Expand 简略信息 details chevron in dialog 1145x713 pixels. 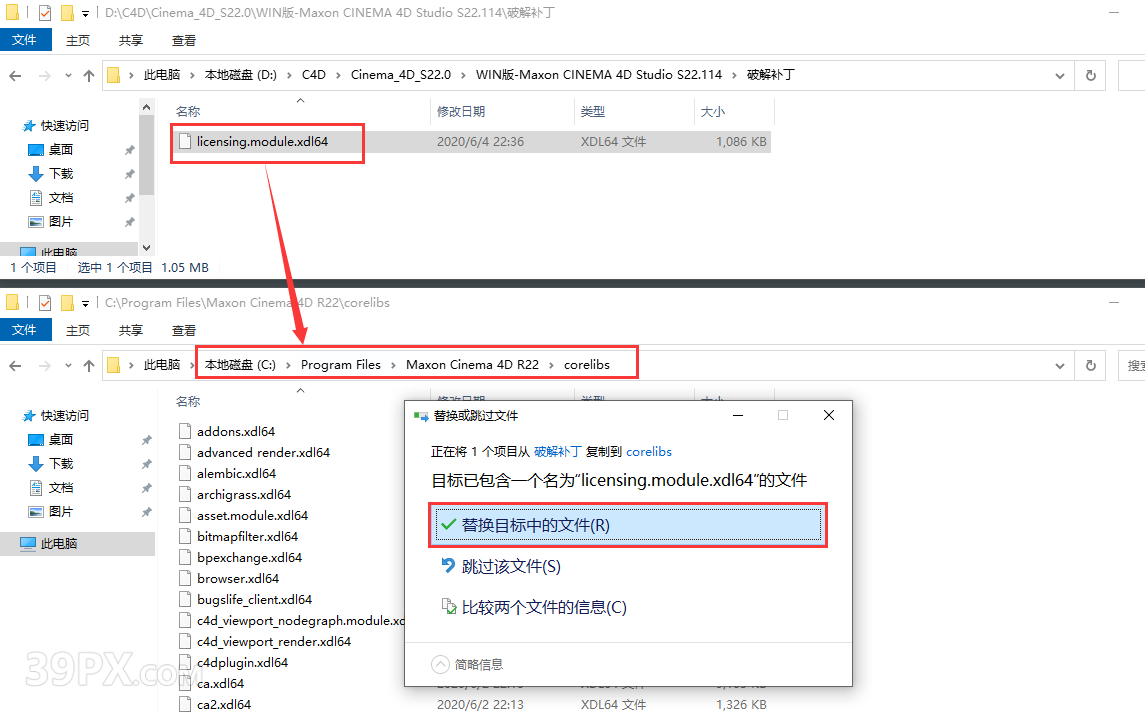[440, 664]
